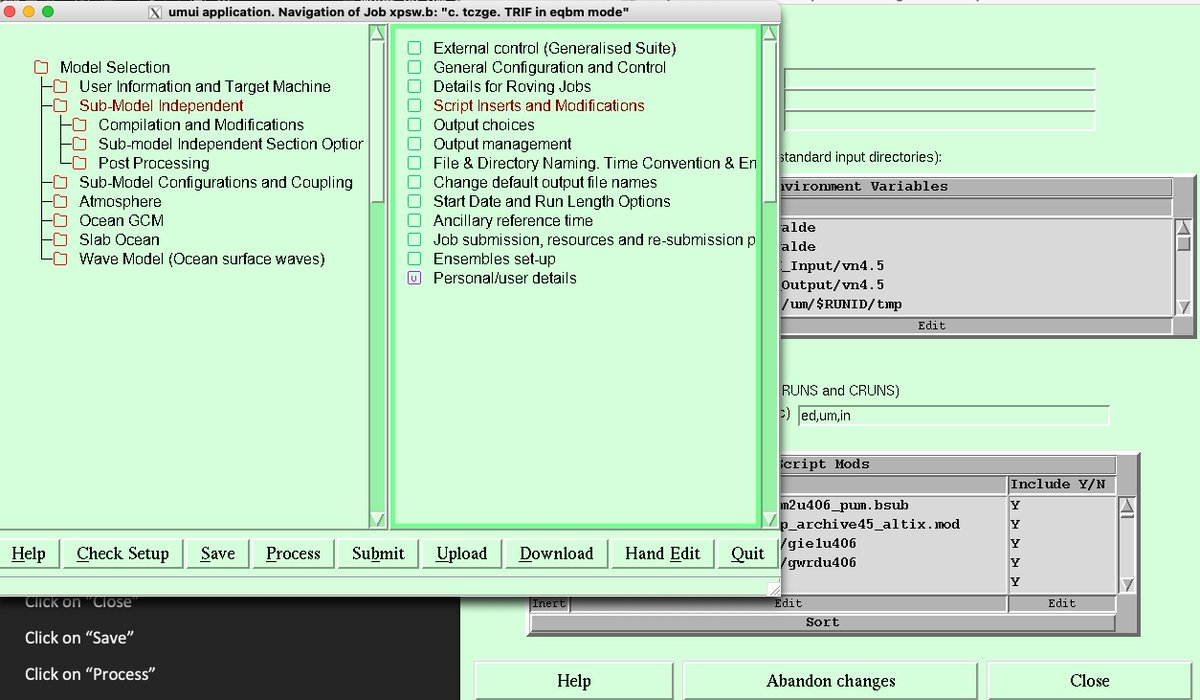1200x700 pixels.
Task: Open Change default output file names icon
Action: [x=414, y=182]
